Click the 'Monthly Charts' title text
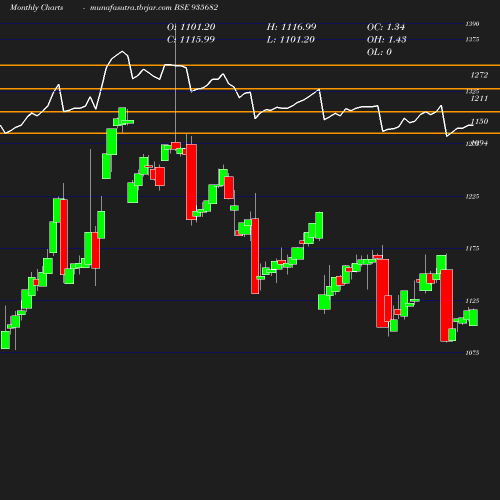Screen dimensions: 500x500 point(36,8)
